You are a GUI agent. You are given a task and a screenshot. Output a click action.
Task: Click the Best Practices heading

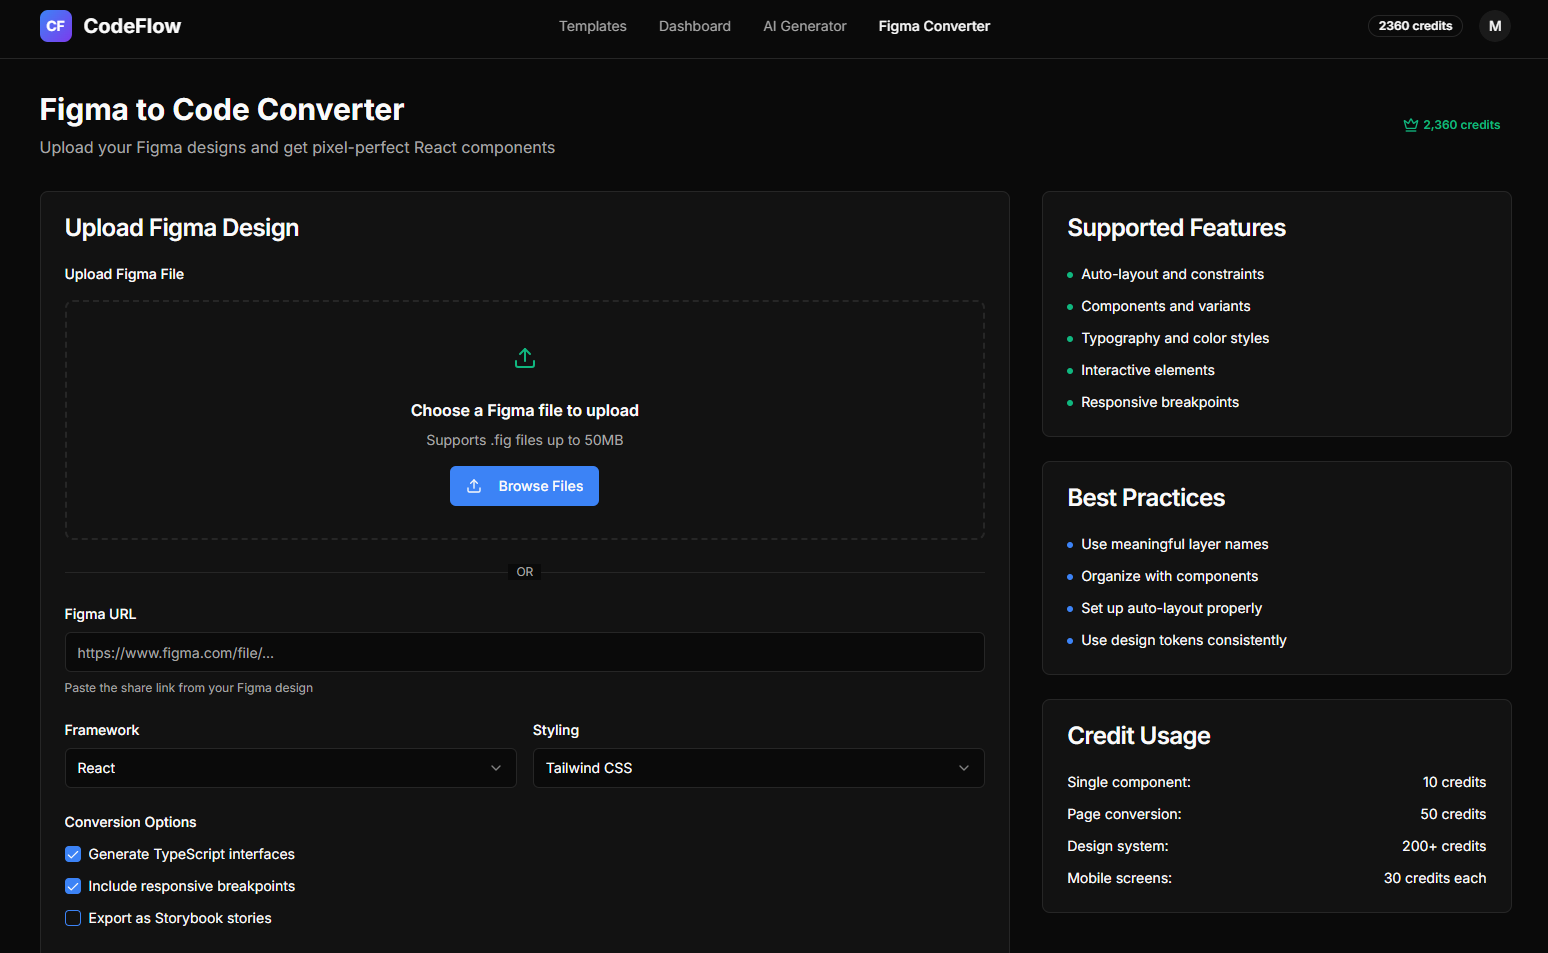point(1146,498)
